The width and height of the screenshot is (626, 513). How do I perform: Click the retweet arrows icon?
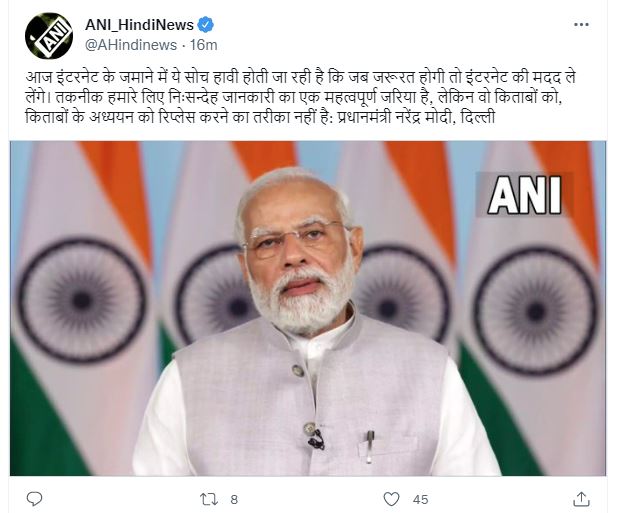click(x=208, y=499)
